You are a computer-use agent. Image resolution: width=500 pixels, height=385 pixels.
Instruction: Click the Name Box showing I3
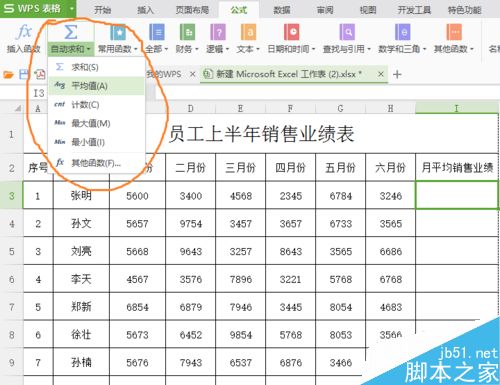tap(39, 93)
